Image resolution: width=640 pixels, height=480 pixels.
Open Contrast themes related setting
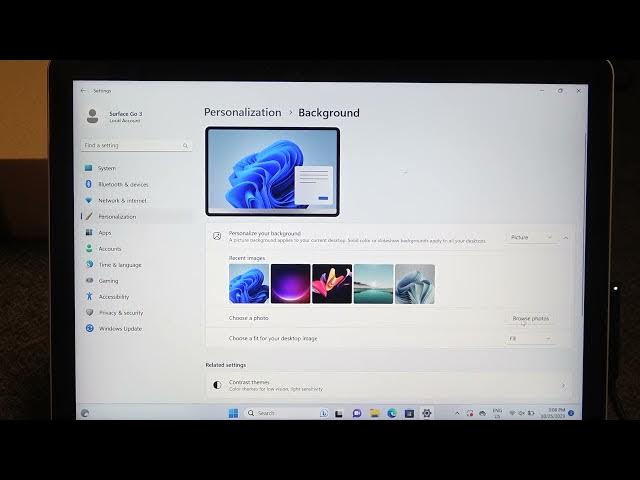(390, 385)
